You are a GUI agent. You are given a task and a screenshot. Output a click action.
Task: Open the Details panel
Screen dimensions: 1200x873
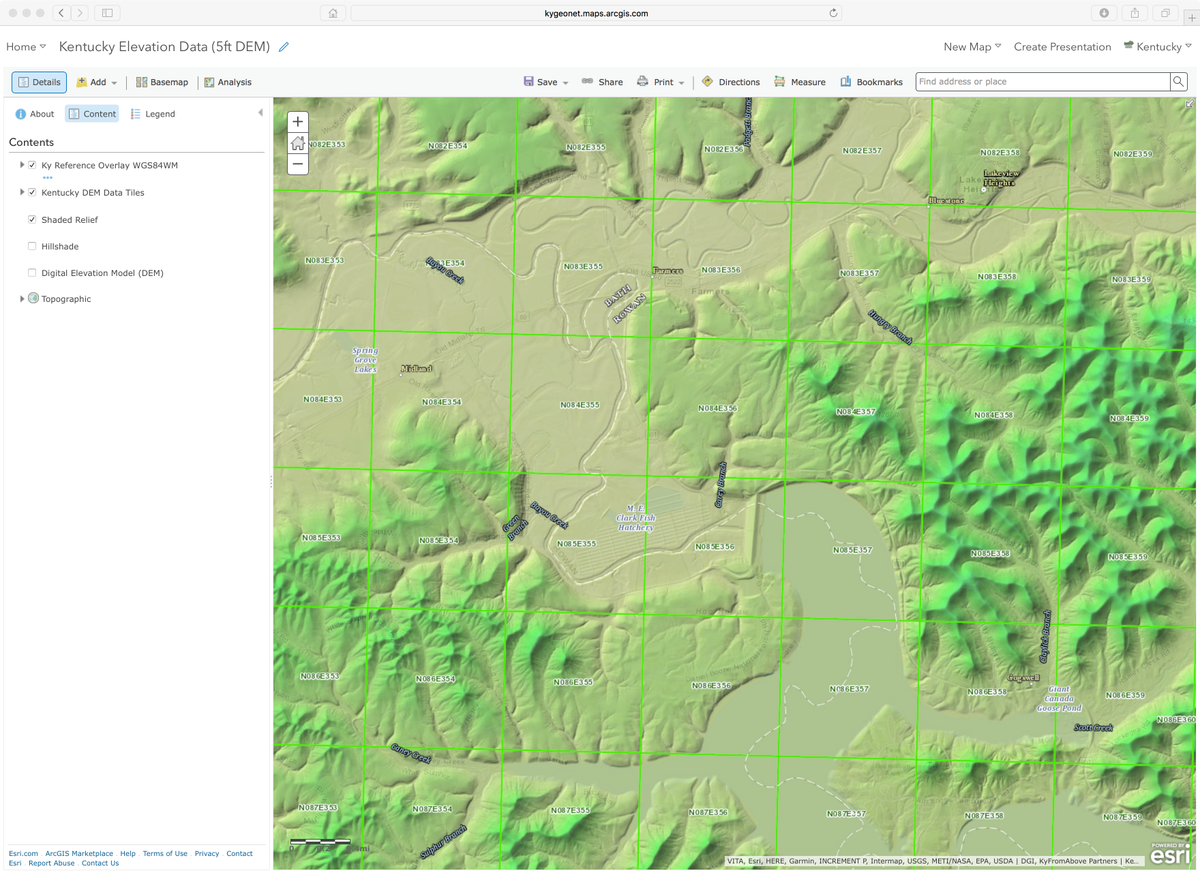click(39, 82)
